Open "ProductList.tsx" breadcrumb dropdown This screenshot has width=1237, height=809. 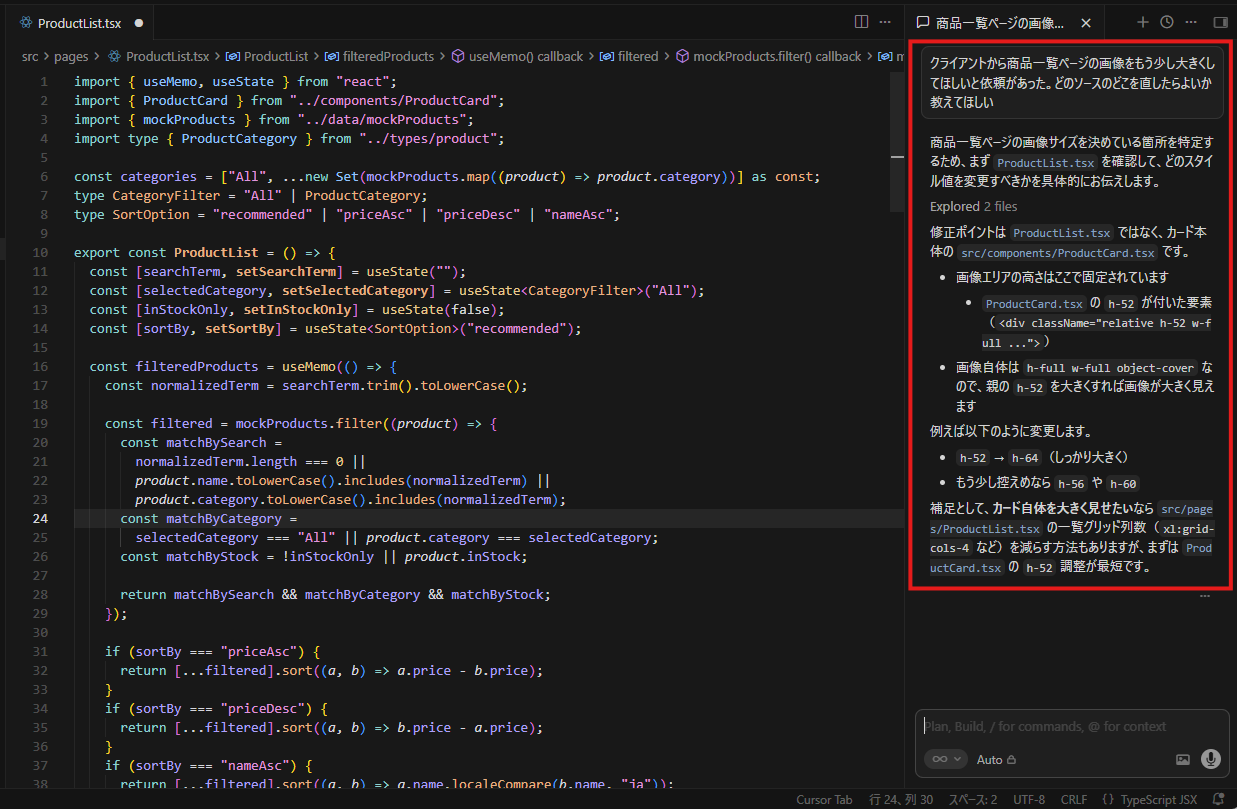click(159, 56)
